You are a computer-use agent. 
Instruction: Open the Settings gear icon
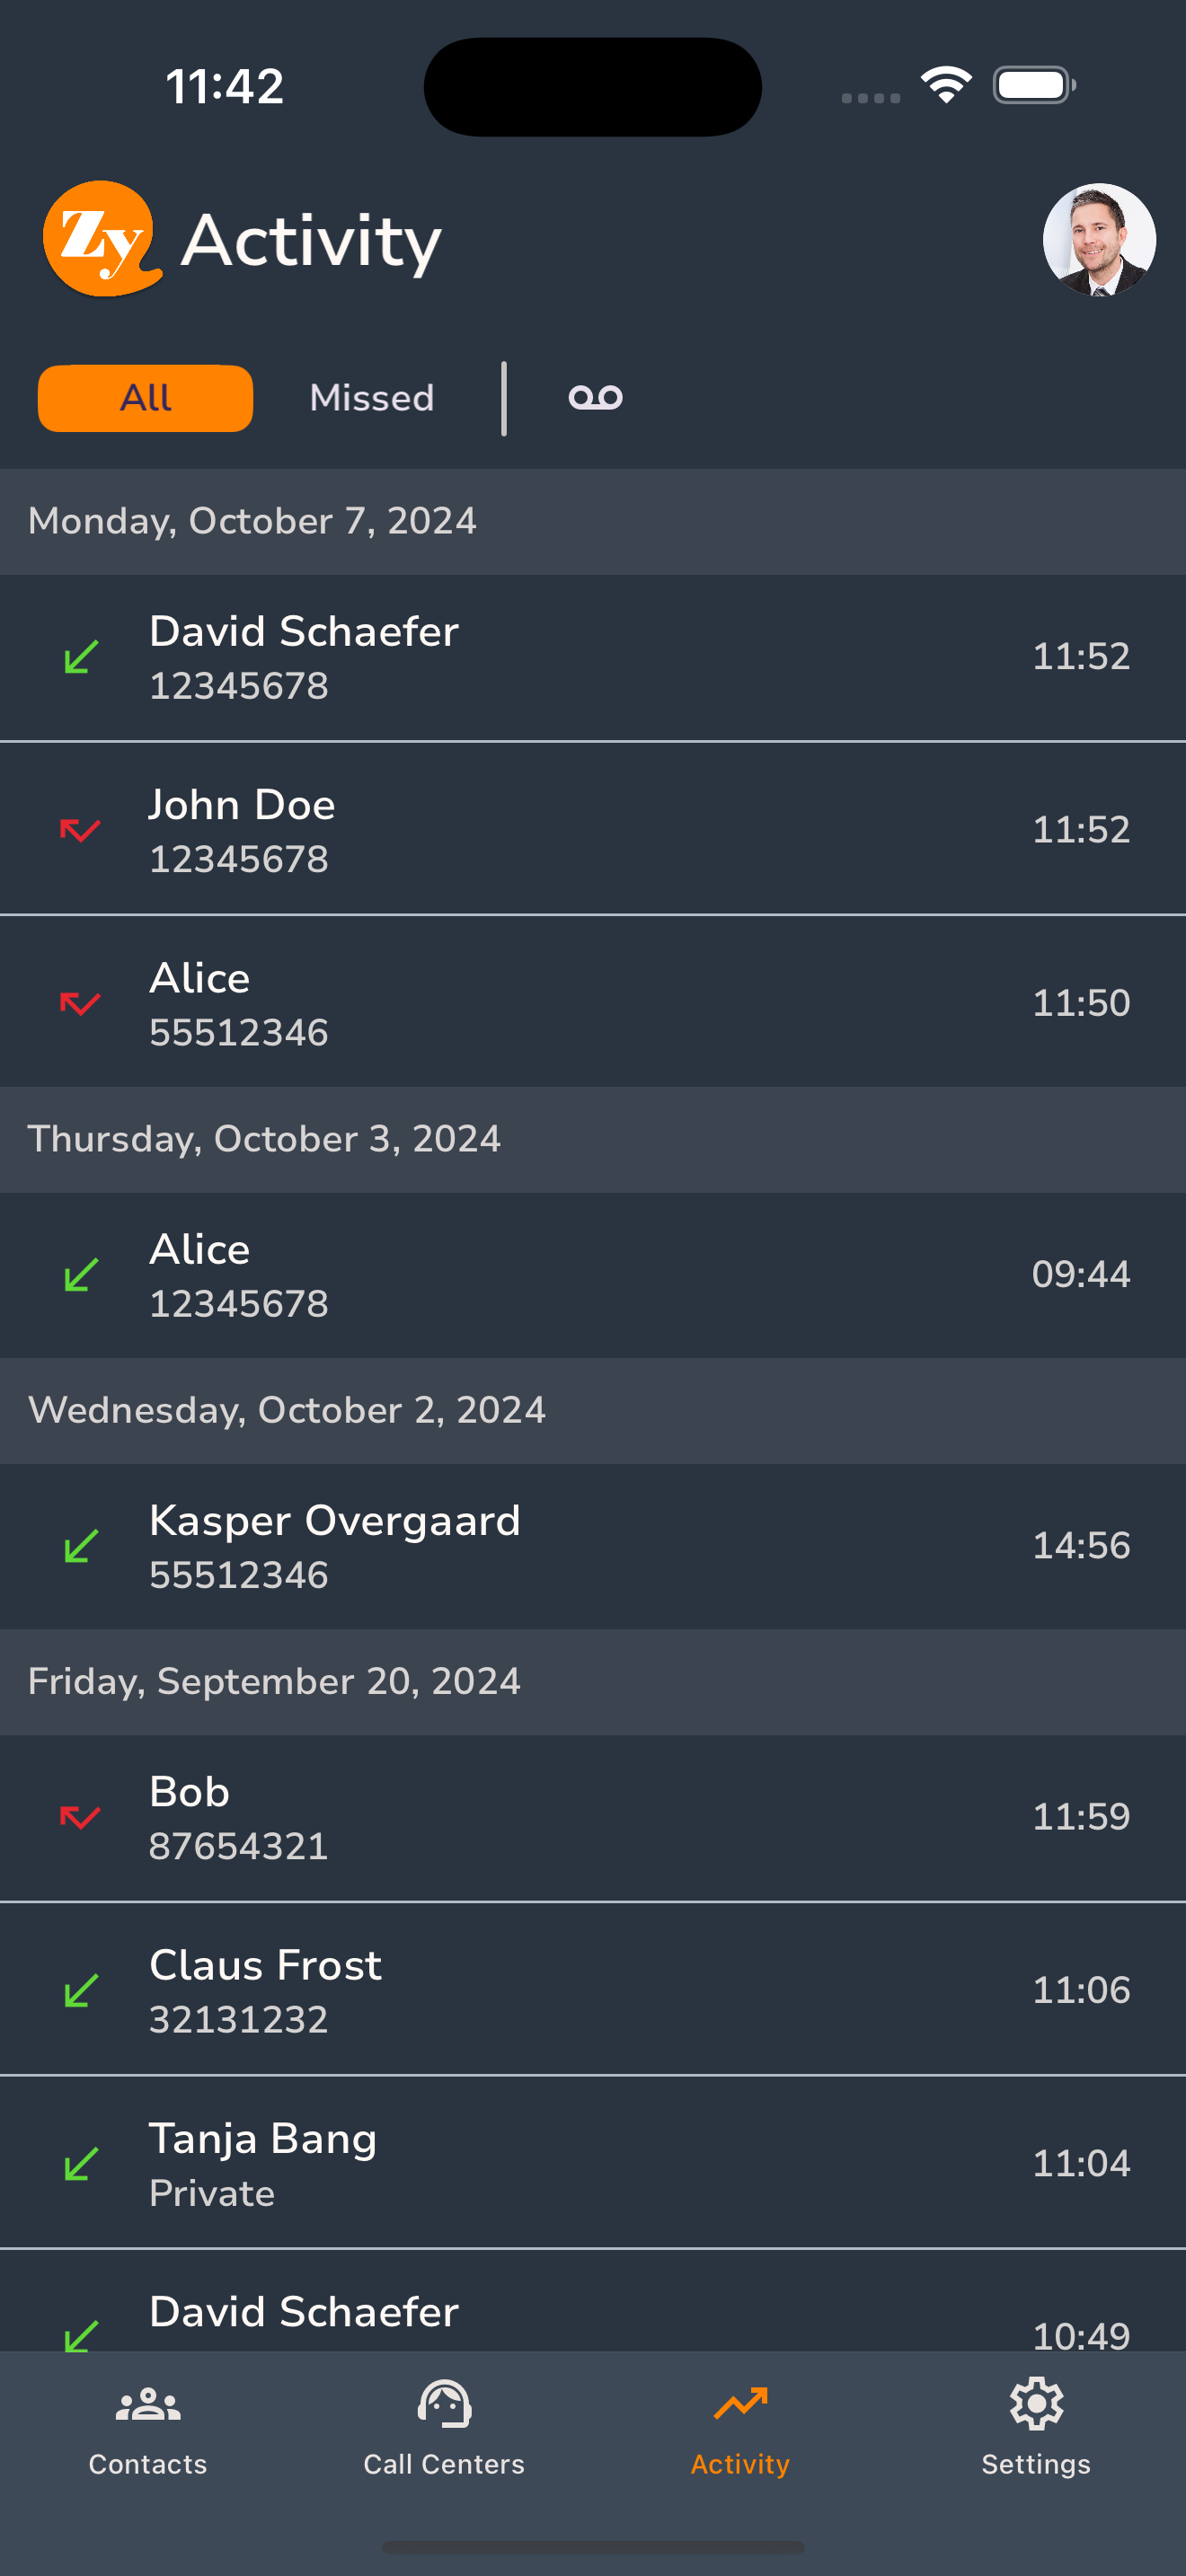click(x=1036, y=2404)
